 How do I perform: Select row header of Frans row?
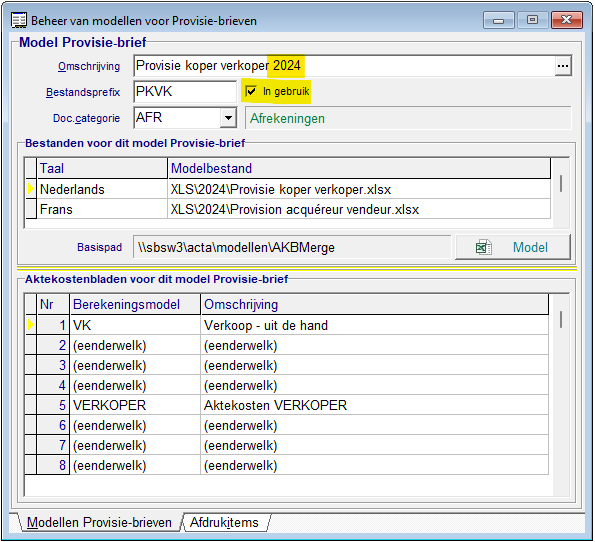pyautogui.click(x=31, y=209)
